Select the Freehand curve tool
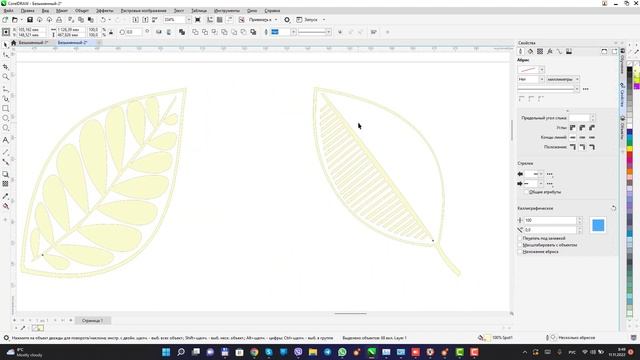The width and height of the screenshot is (640, 360). coord(5,89)
